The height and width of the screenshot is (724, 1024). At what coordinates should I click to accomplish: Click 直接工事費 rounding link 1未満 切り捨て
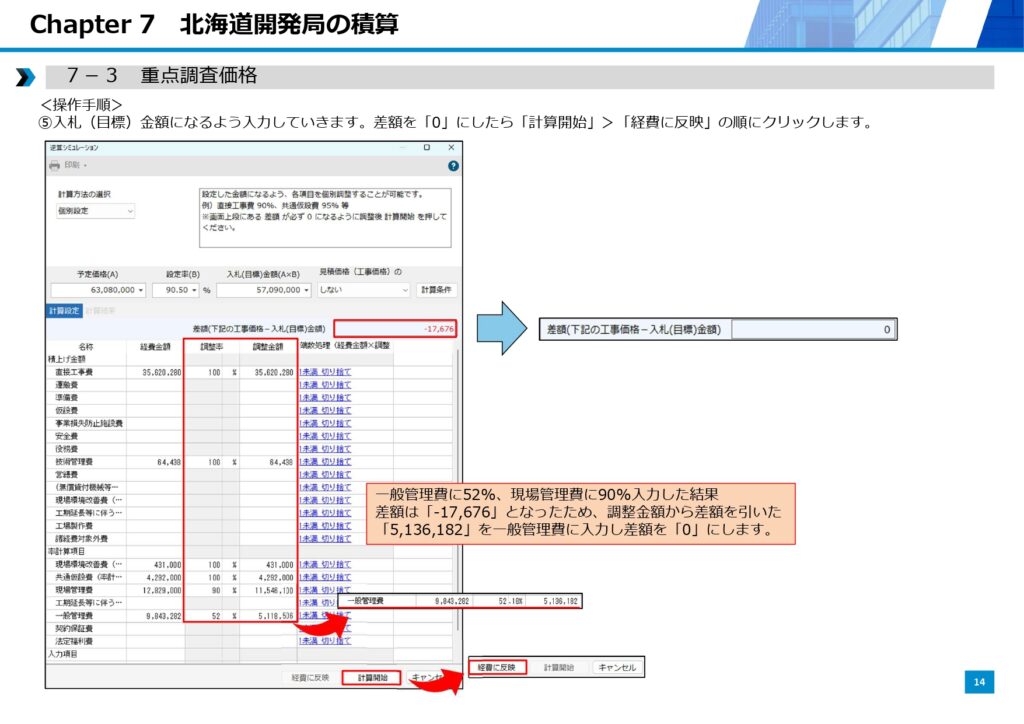tap(325, 371)
